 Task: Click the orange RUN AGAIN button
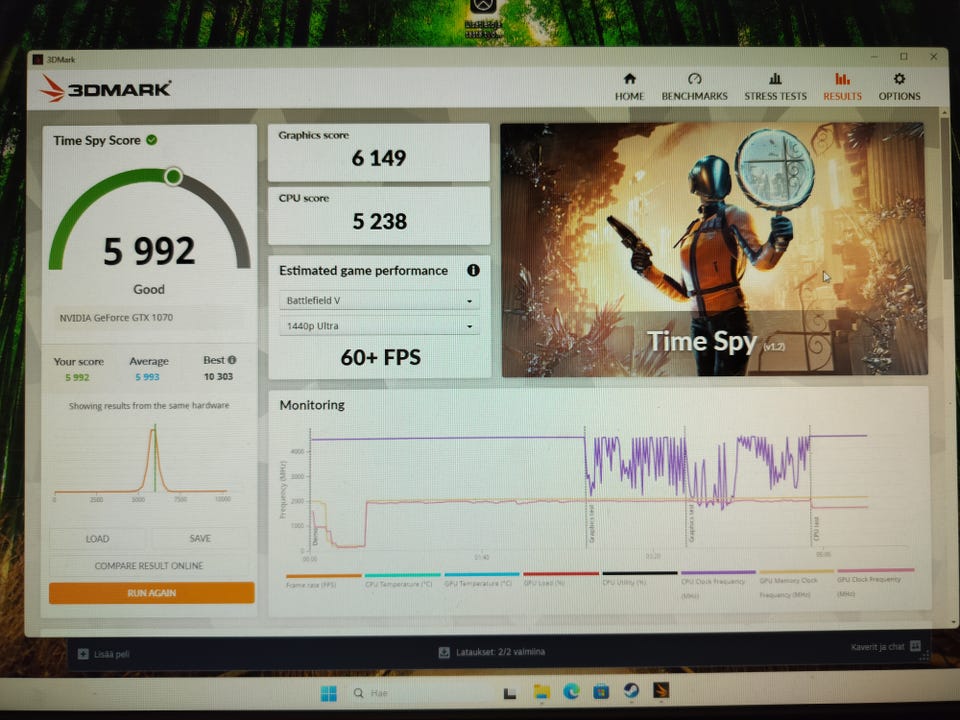tap(151, 593)
